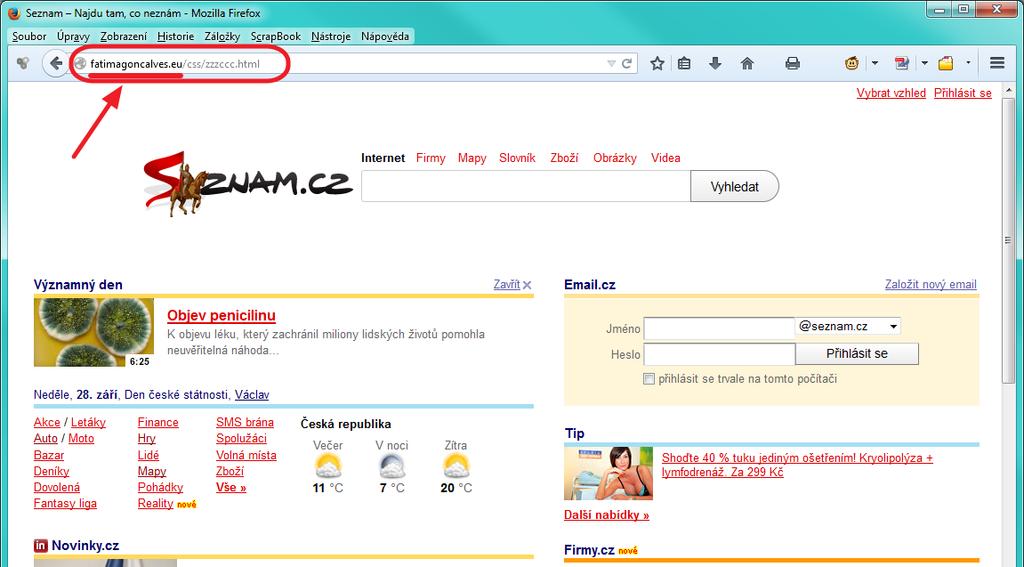This screenshot has width=1024, height=567.
Task: Click the Večer weather icon
Action: [x=328, y=467]
